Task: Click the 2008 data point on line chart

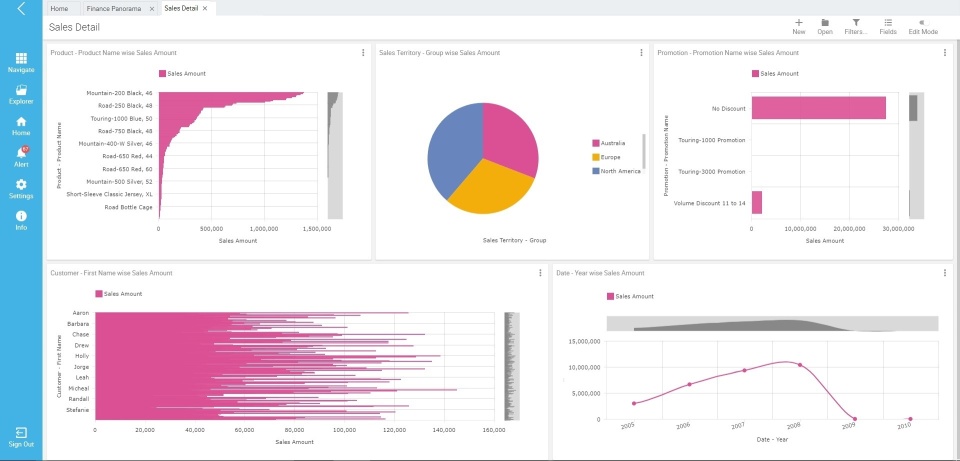Action: 800,365
